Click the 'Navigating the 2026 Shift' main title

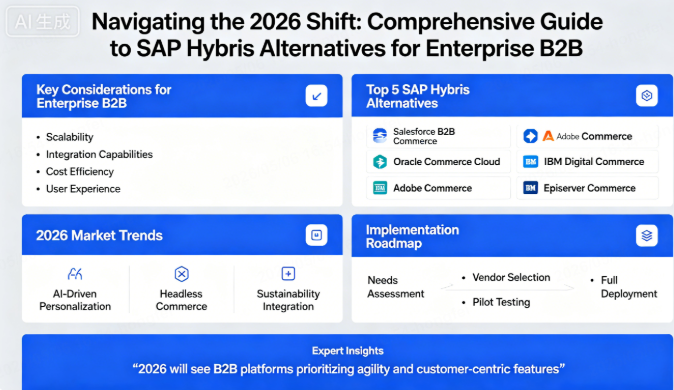347,34
